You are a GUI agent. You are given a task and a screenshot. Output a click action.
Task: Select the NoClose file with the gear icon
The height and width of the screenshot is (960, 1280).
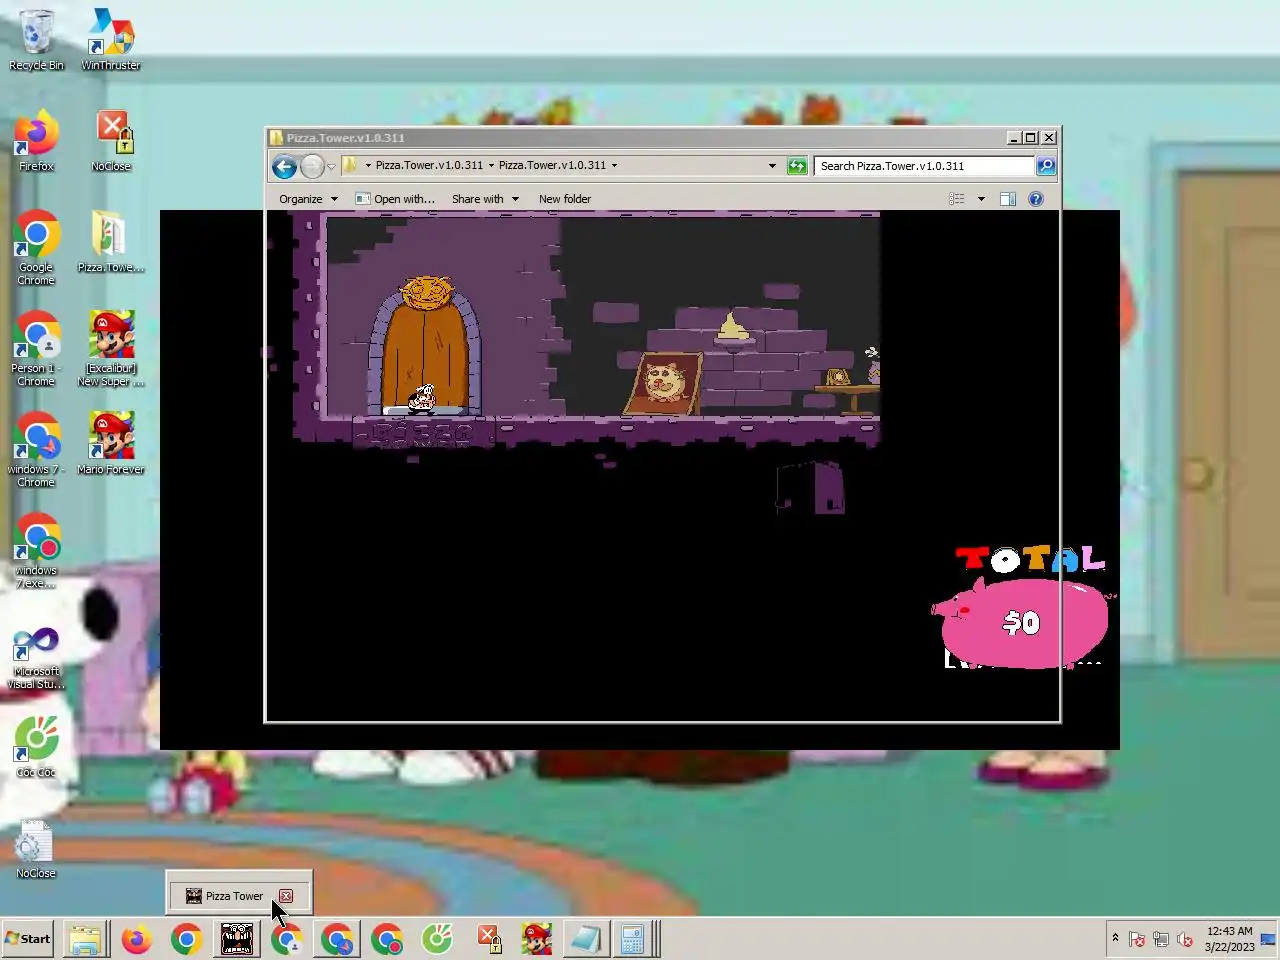pos(36,850)
